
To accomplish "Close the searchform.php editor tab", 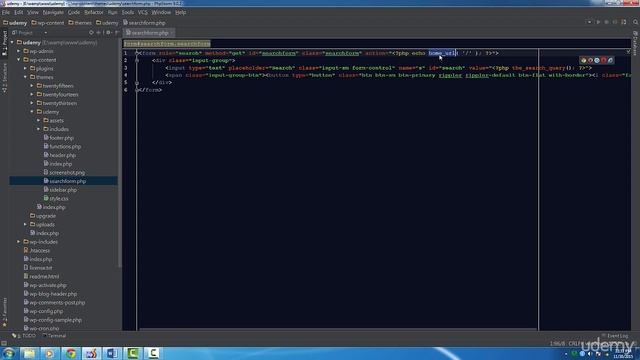I will [171, 33].
